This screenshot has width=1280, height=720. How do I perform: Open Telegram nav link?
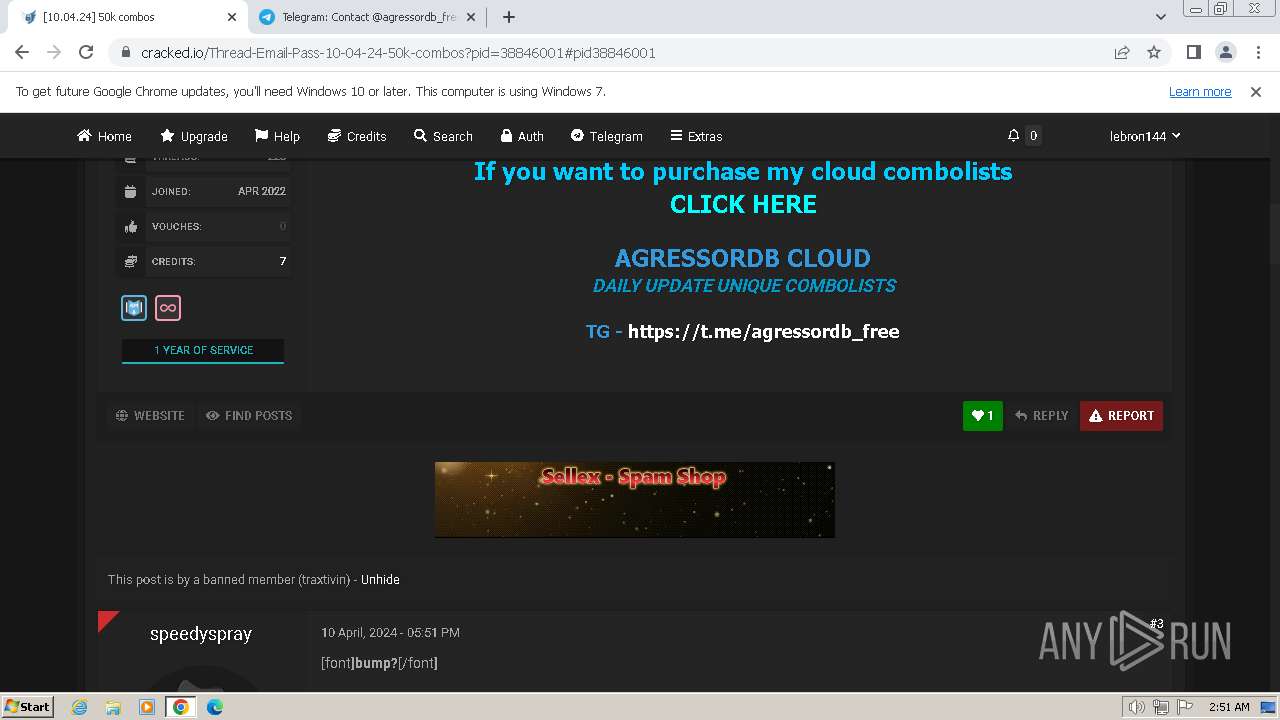click(x=606, y=136)
